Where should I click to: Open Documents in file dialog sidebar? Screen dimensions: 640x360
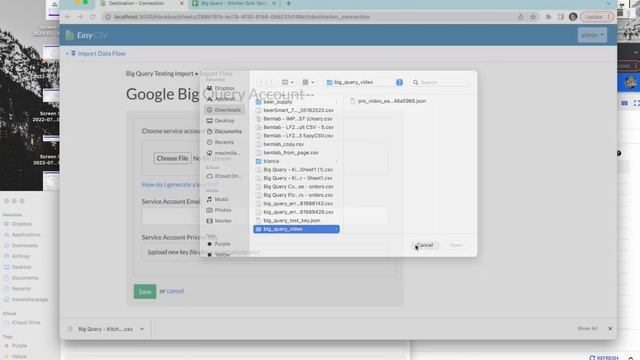pos(224,131)
